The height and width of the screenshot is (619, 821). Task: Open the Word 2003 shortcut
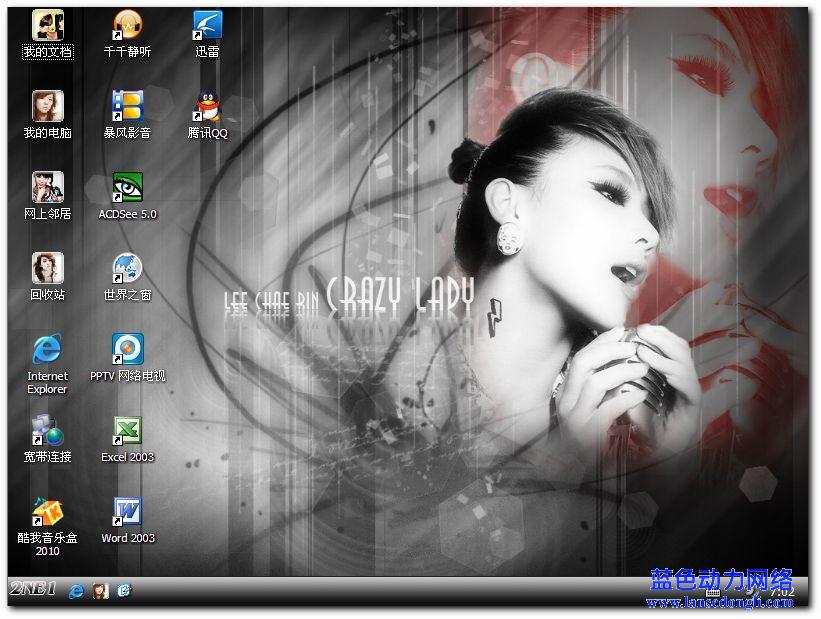point(127,511)
